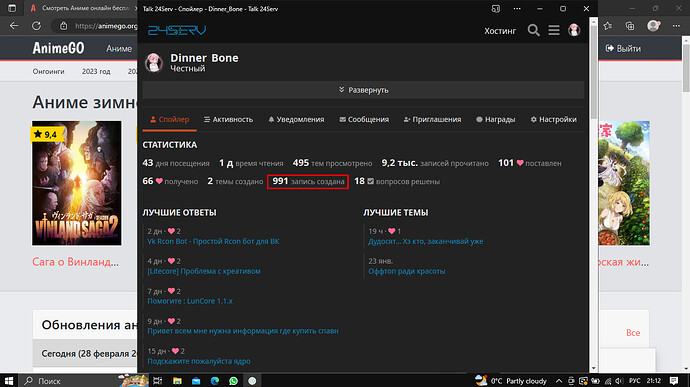Open topic 'Дудосят... Хз кто, заканчивай уже'
This screenshot has width=690, height=387.
tap(426, 241)
